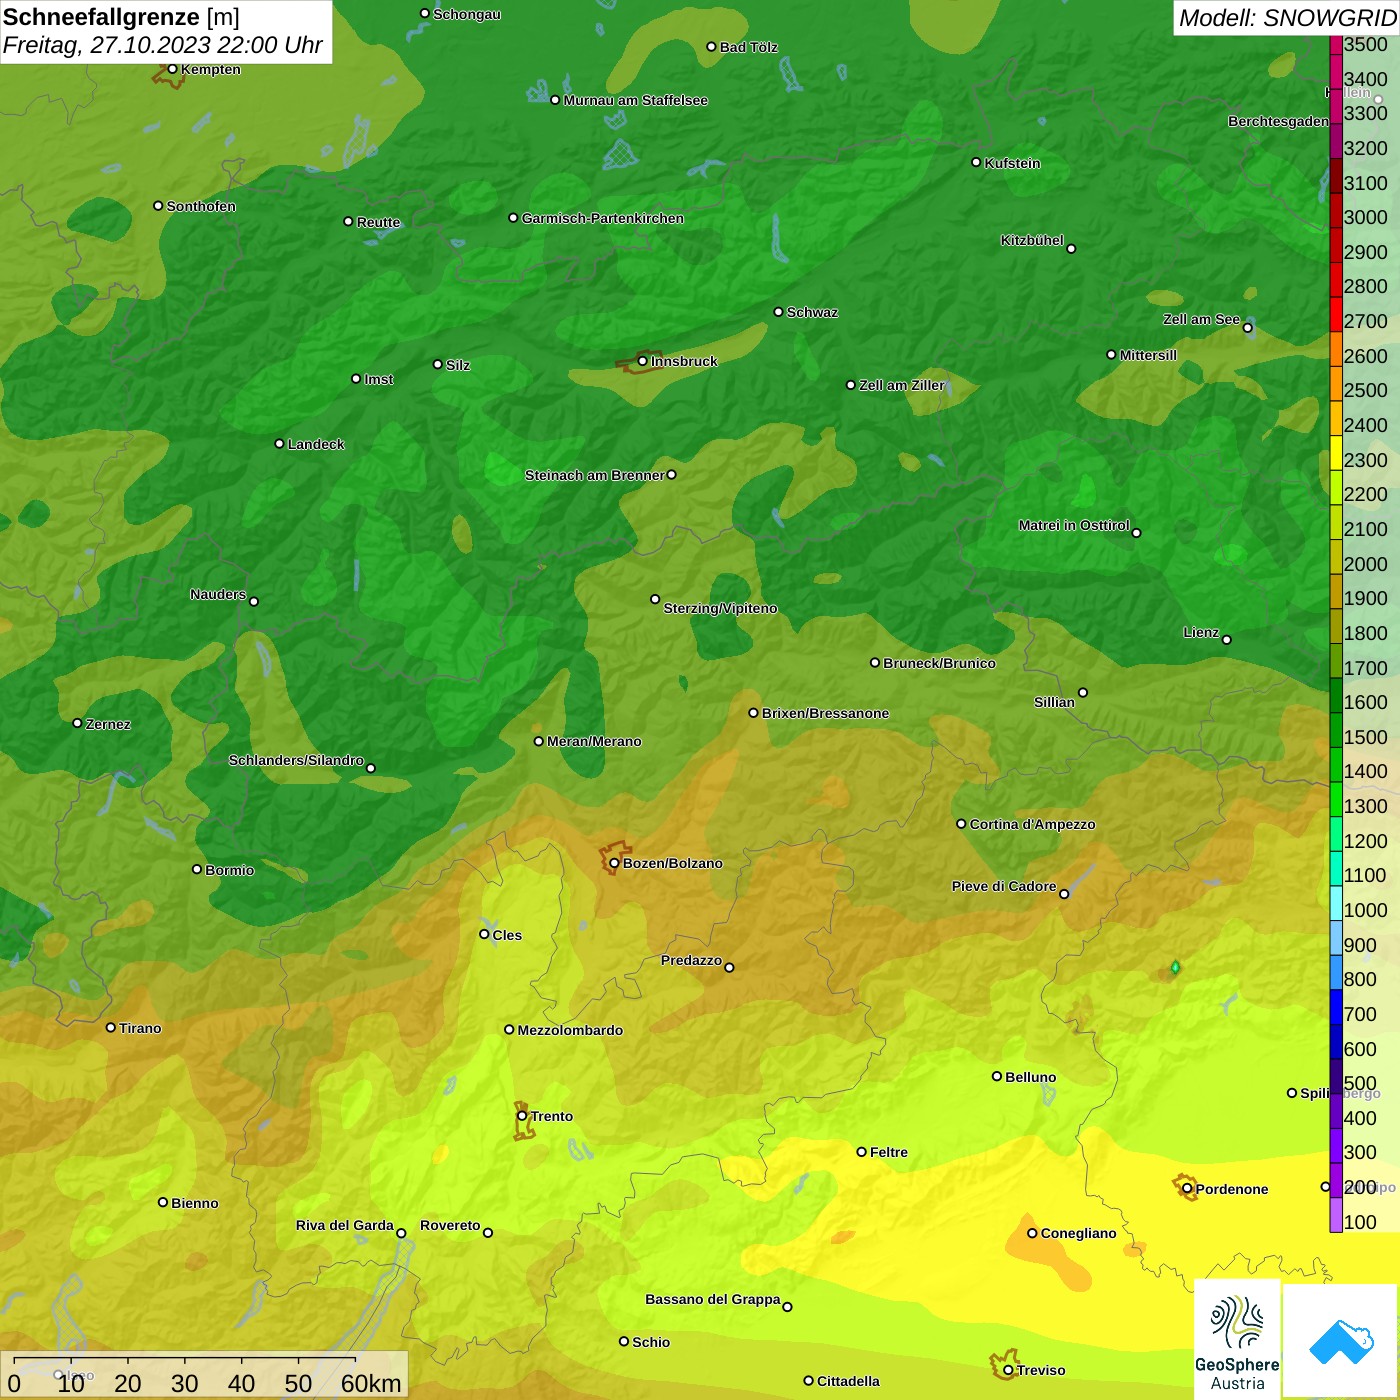Click the 'Bormio' map label
The width and height of the screenshot is (1400, 1400).
[229, 870]
